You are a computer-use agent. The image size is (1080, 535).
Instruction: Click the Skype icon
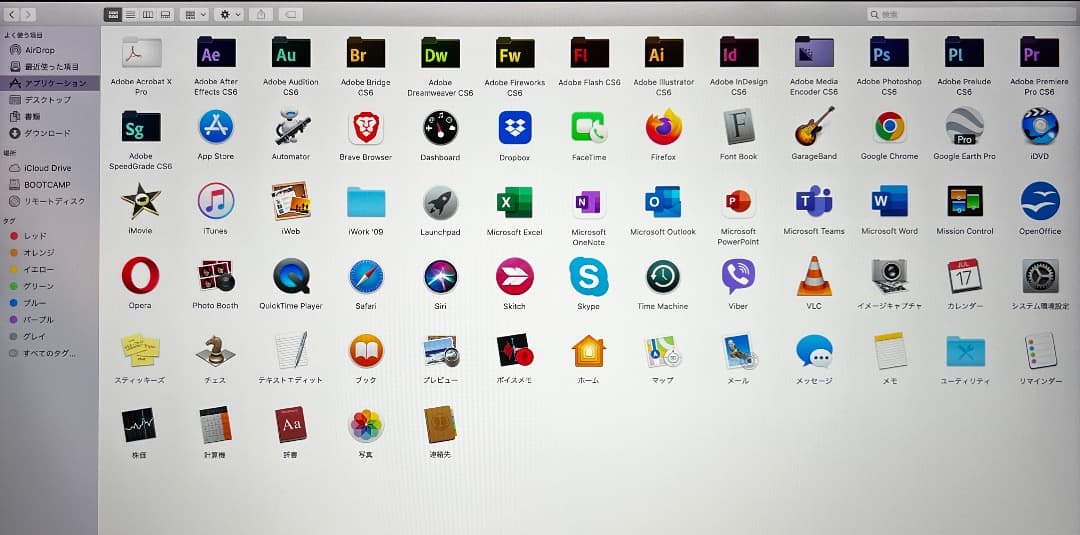click(x=589, y=276)
